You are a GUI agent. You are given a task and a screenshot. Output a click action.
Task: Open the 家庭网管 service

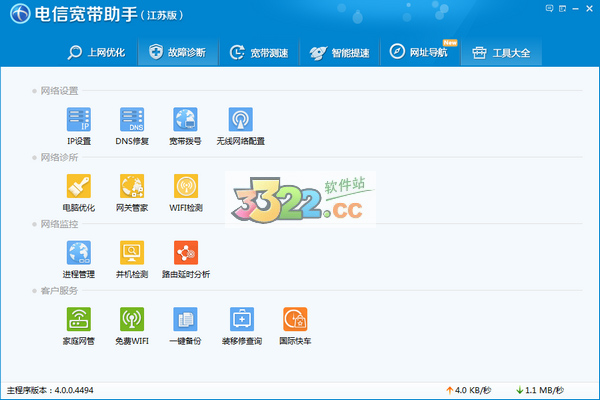(x=79, y=326)
